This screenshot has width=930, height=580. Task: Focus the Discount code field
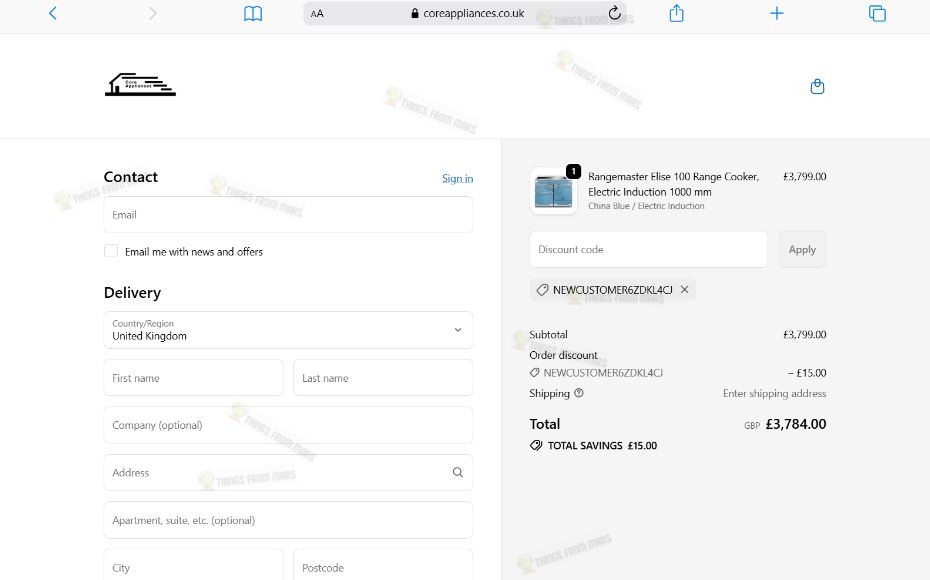tap(648, 249)
